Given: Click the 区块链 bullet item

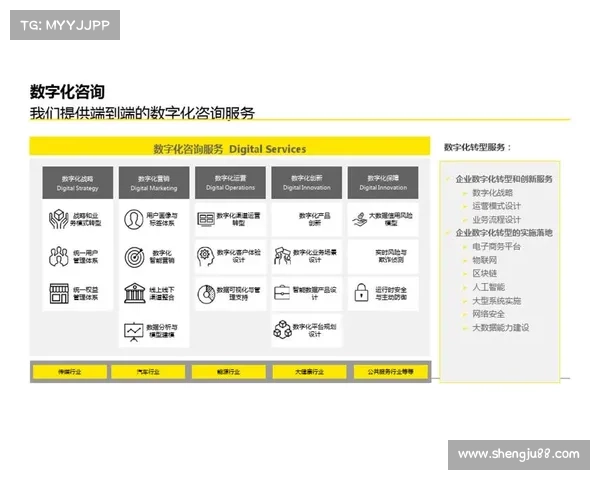Looking at the screenshot, I should (484, 273).
